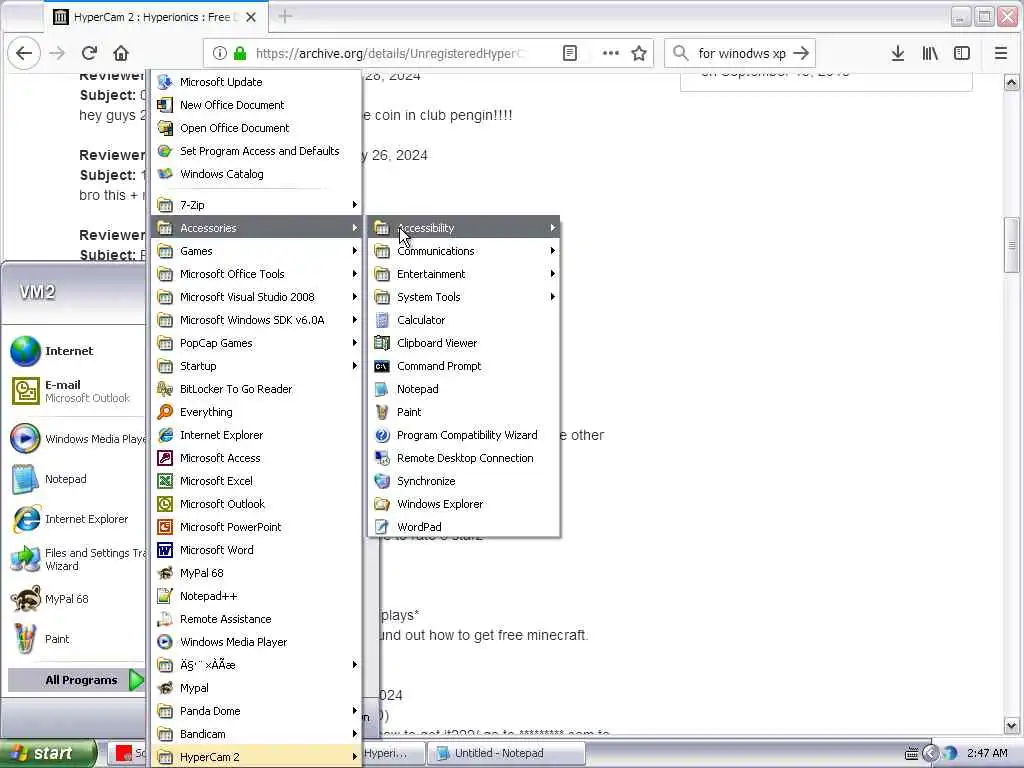Expand Microsoft Visual Studio 2008 folder

257,296
